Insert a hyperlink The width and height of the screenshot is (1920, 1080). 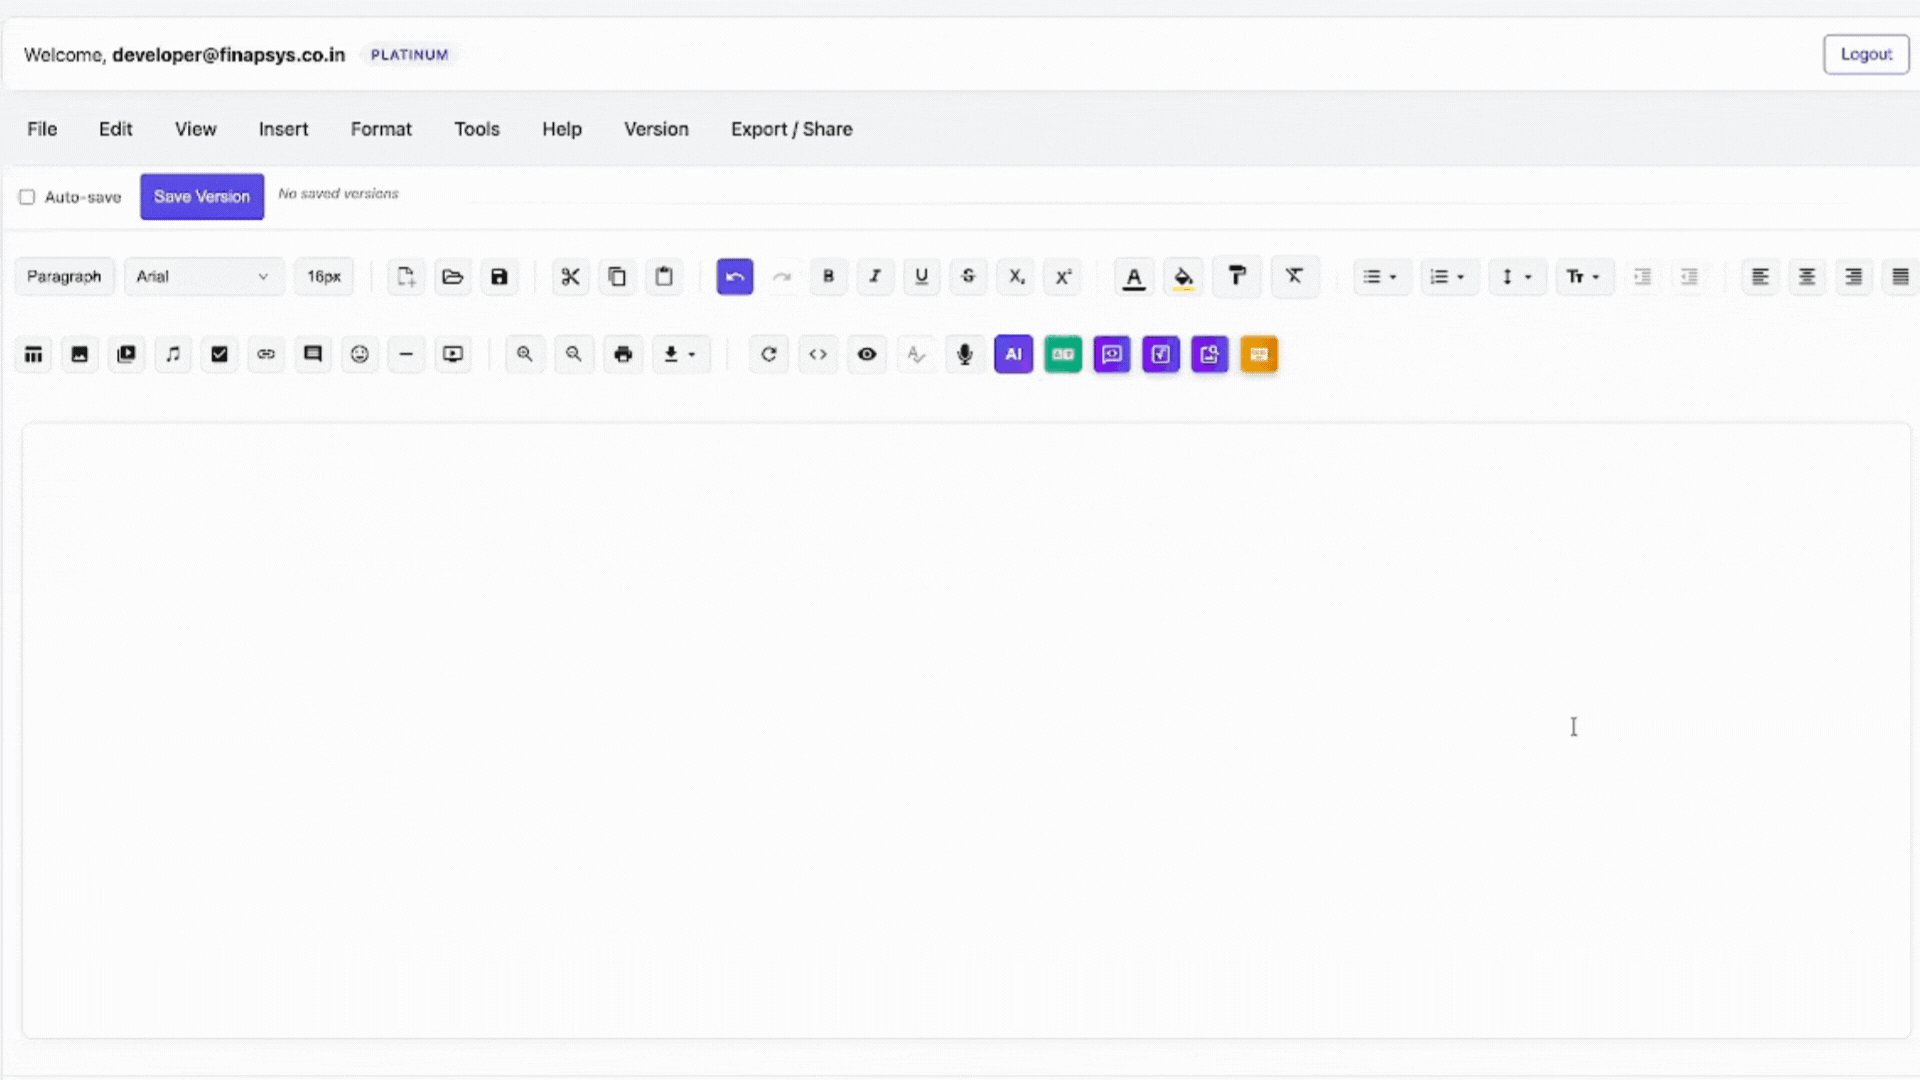point(266,354)
